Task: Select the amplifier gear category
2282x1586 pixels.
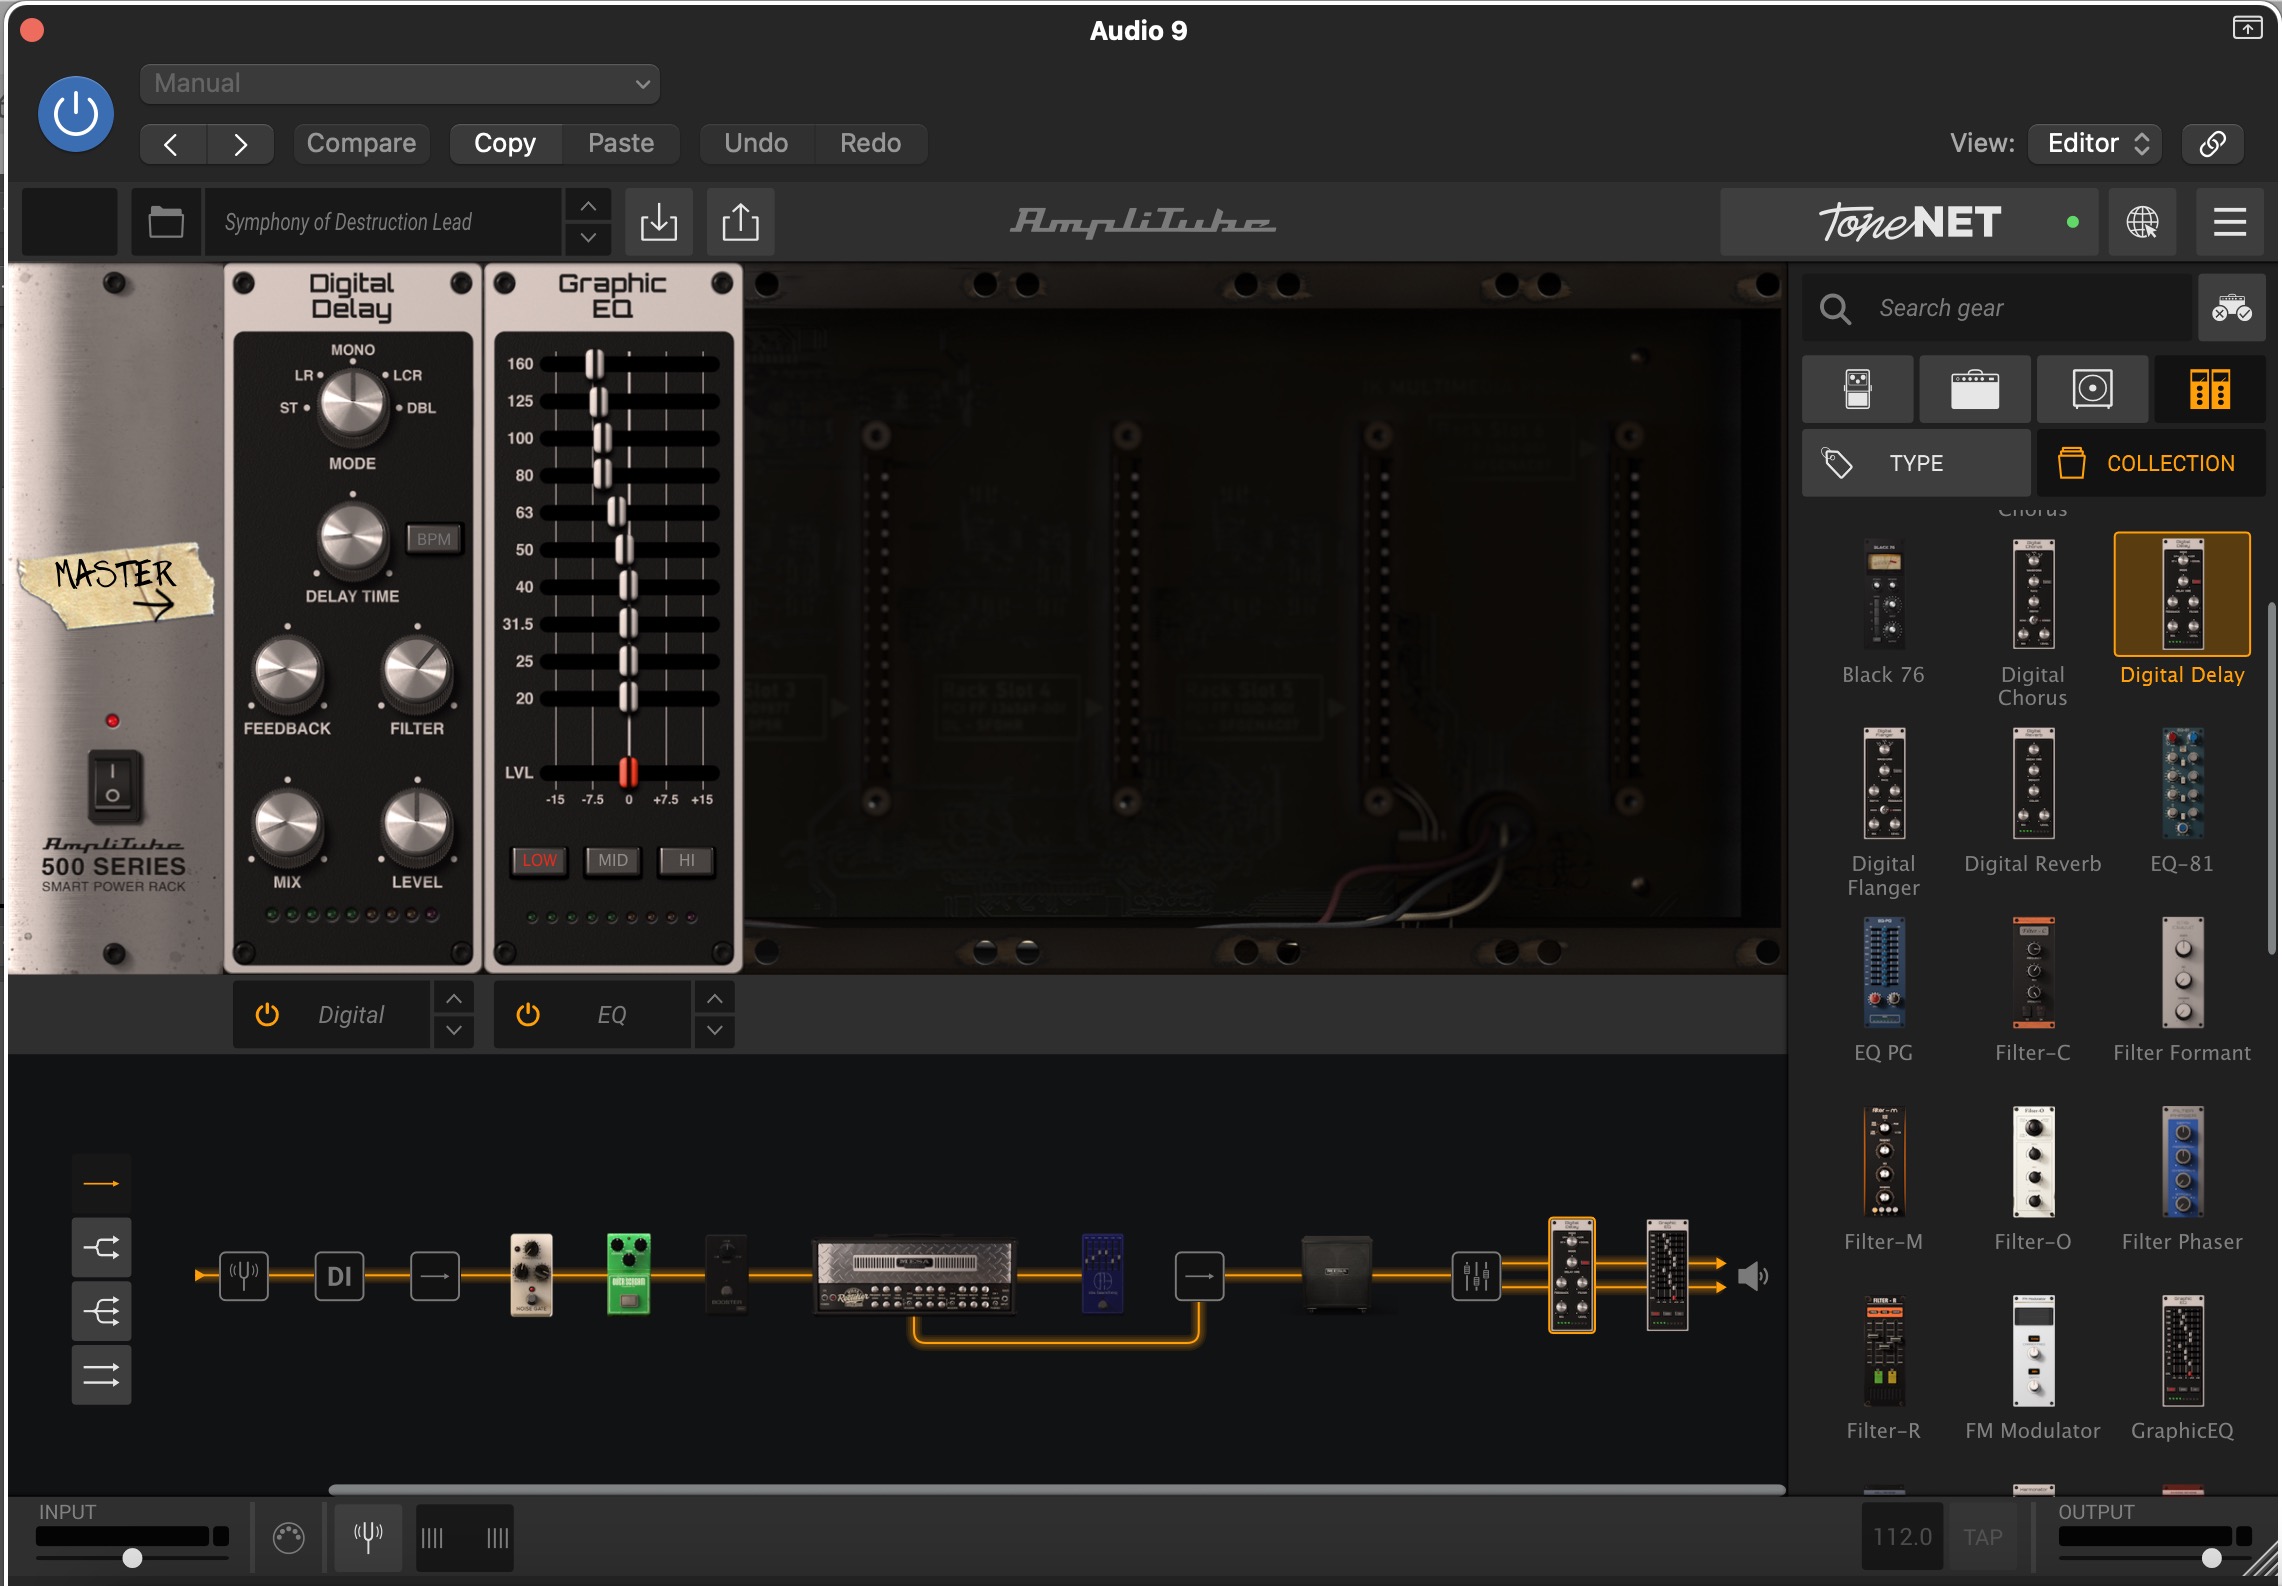Action: point(1975,389)
